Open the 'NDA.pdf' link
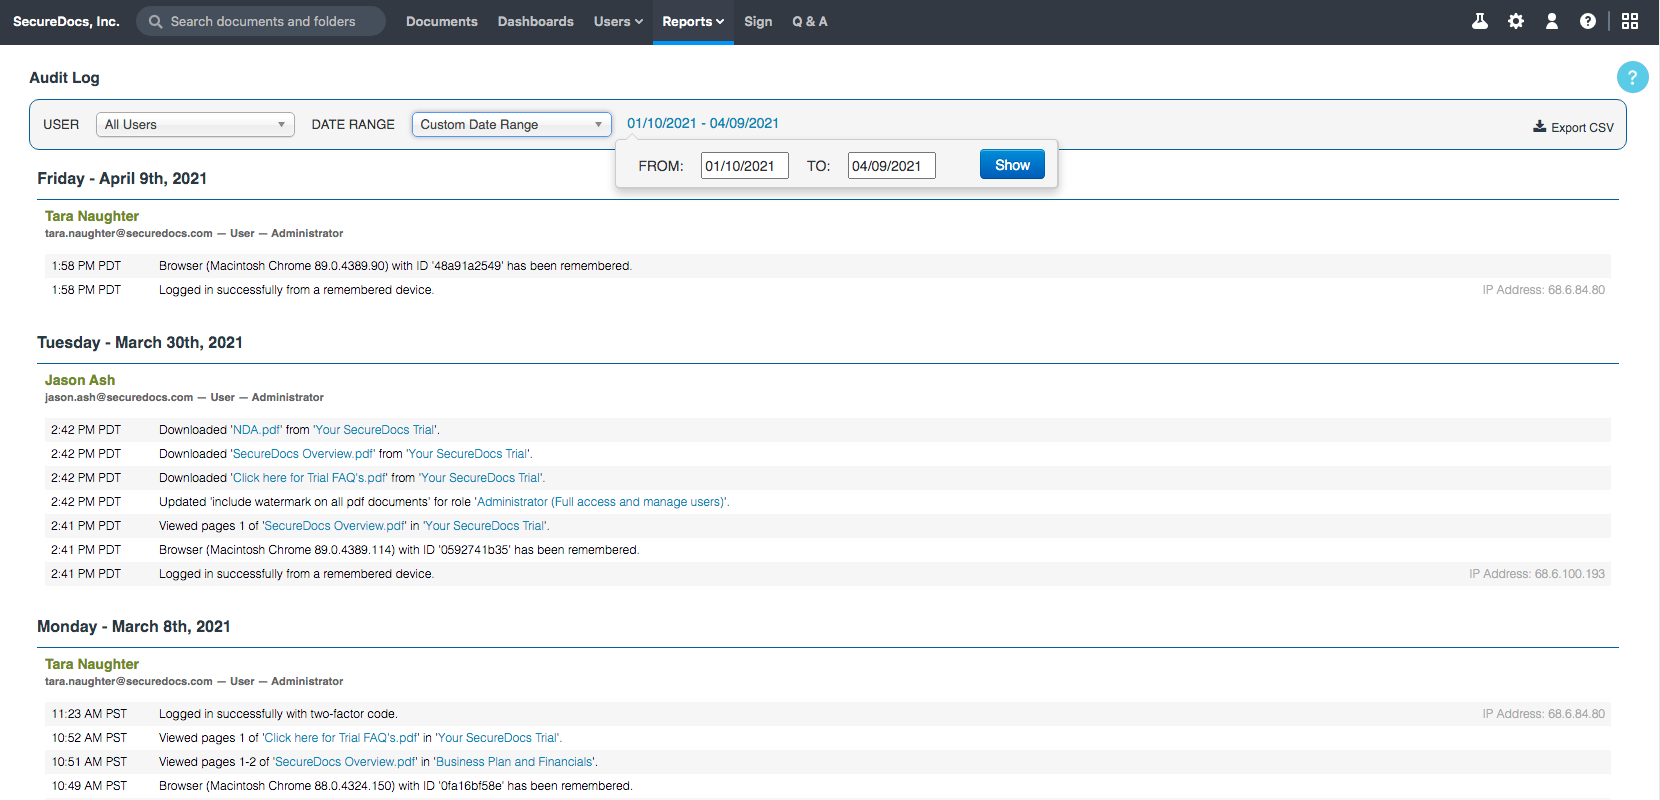 tap(257, 430)
